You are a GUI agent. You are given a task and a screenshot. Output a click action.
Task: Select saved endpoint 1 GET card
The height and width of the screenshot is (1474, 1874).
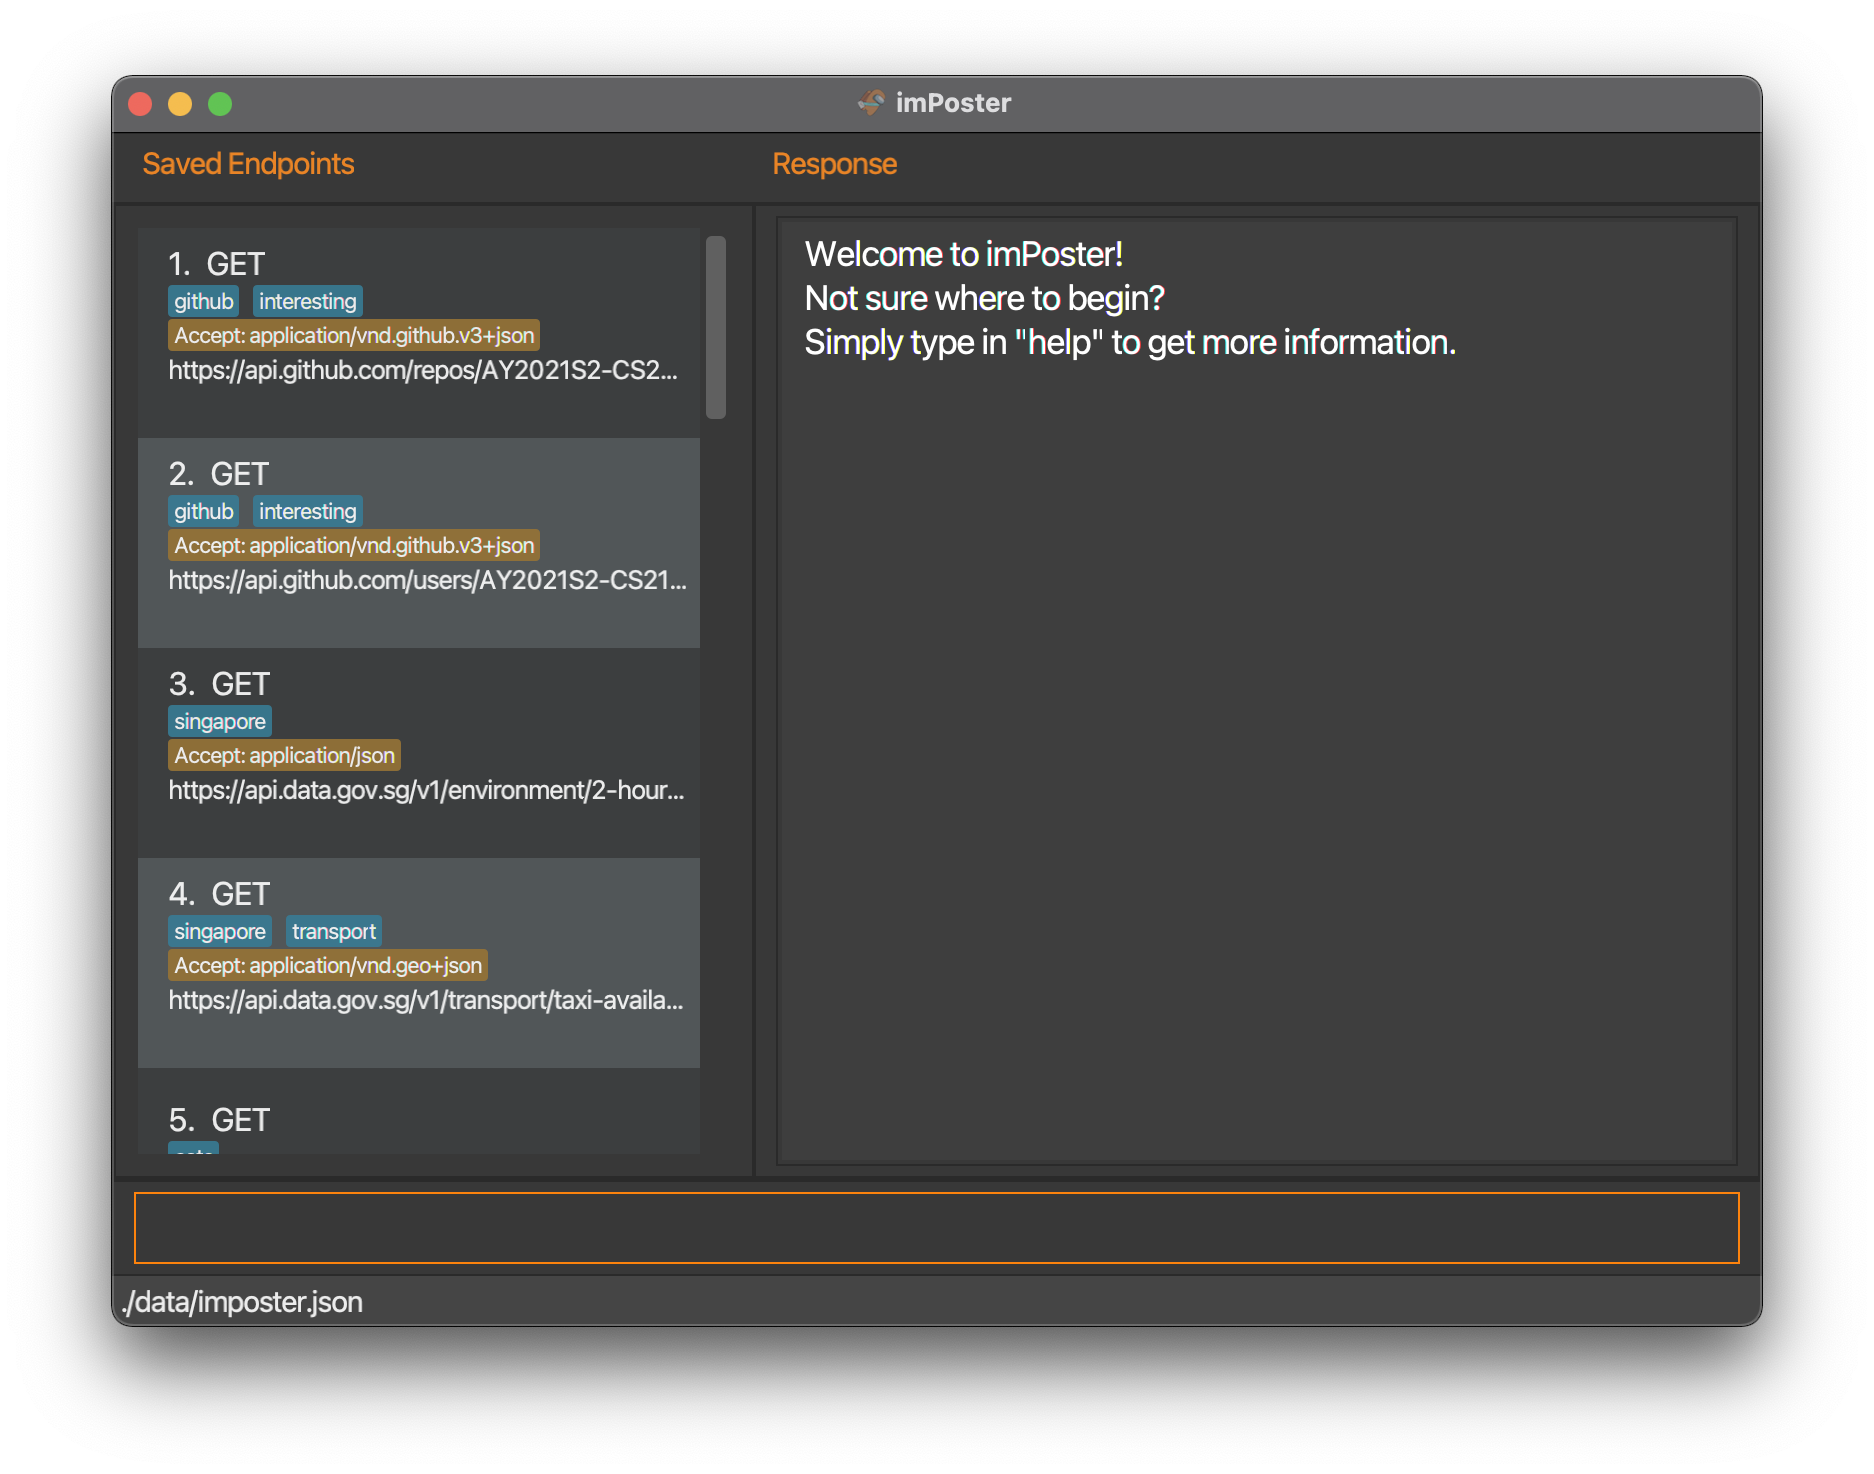(x=419, y=333)
